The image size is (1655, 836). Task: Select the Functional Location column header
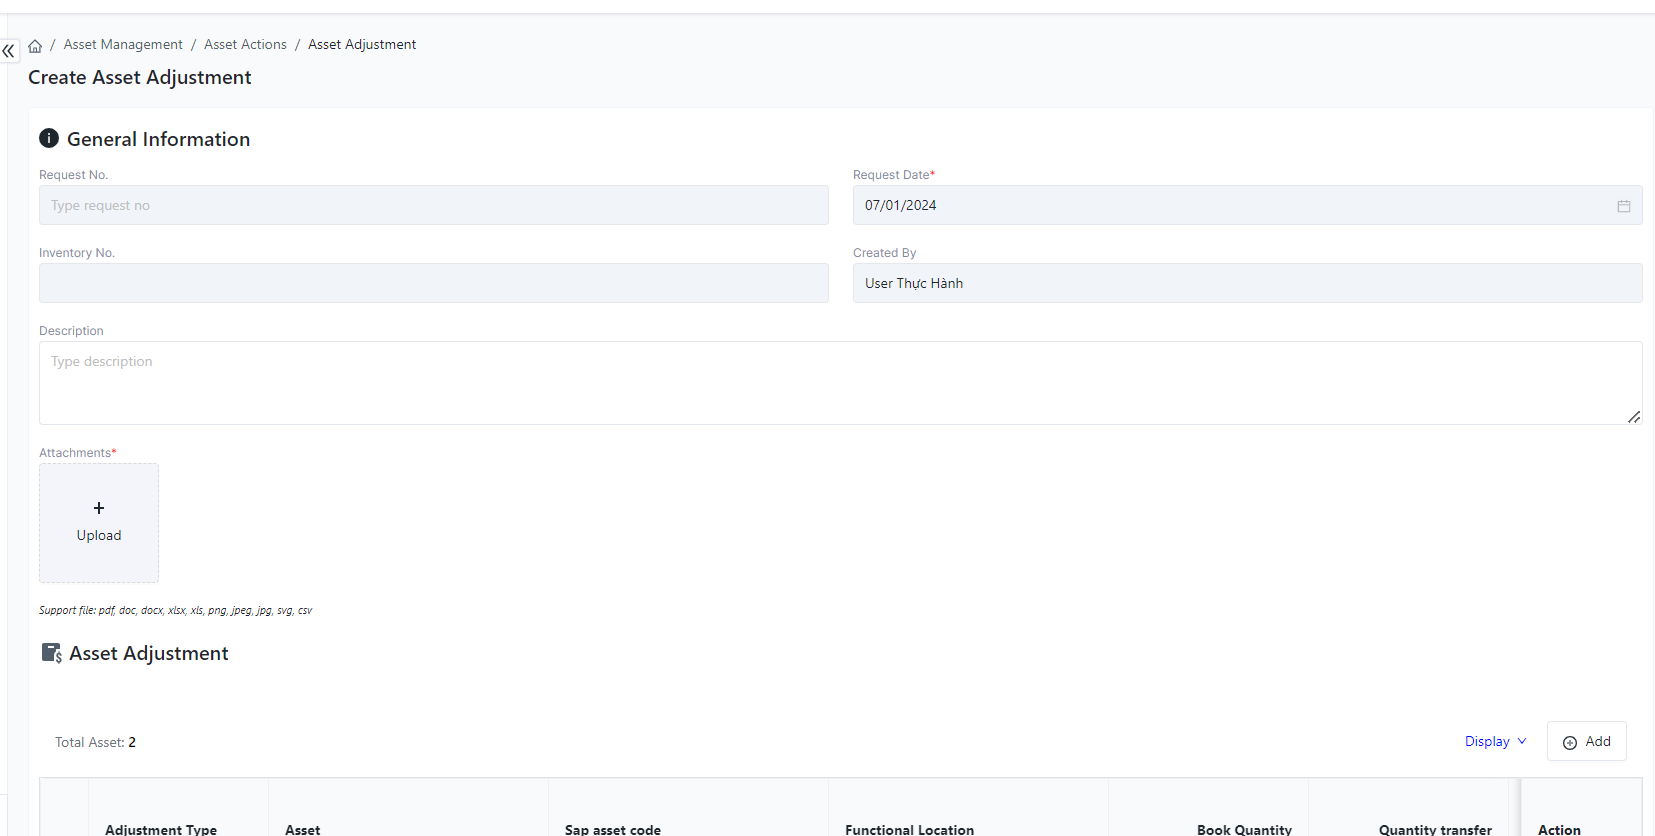(x=909, y=829)
